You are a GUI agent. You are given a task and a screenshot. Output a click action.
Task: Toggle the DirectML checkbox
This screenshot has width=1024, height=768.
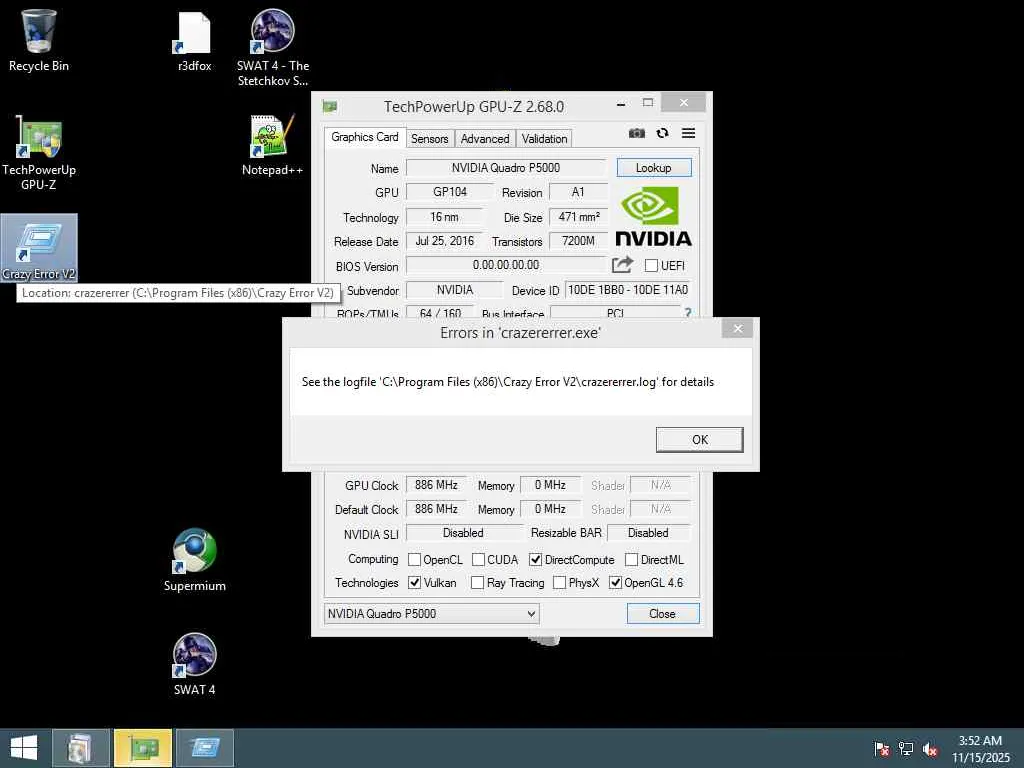tap(632, 560)
